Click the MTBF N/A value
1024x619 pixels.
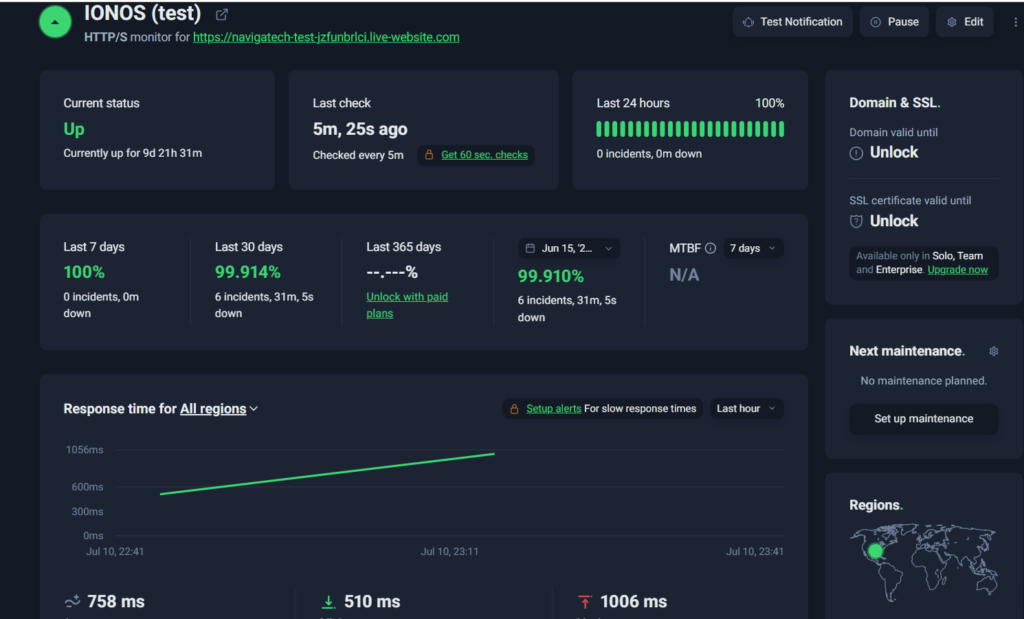[684, 275]
